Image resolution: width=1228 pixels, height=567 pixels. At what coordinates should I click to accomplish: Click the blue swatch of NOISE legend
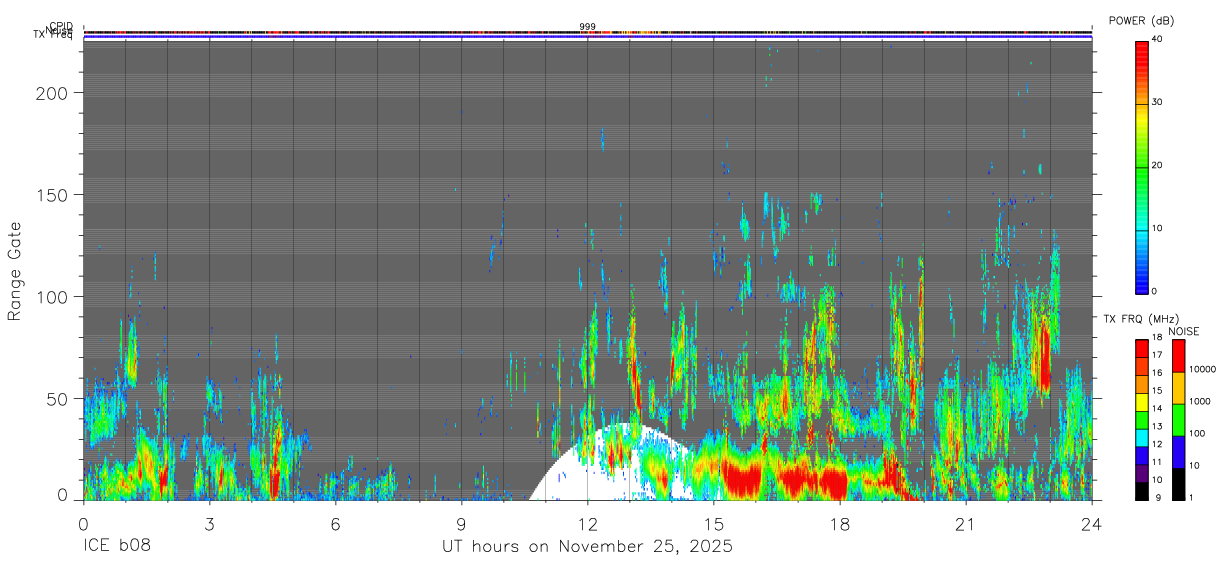(1178, 451)
